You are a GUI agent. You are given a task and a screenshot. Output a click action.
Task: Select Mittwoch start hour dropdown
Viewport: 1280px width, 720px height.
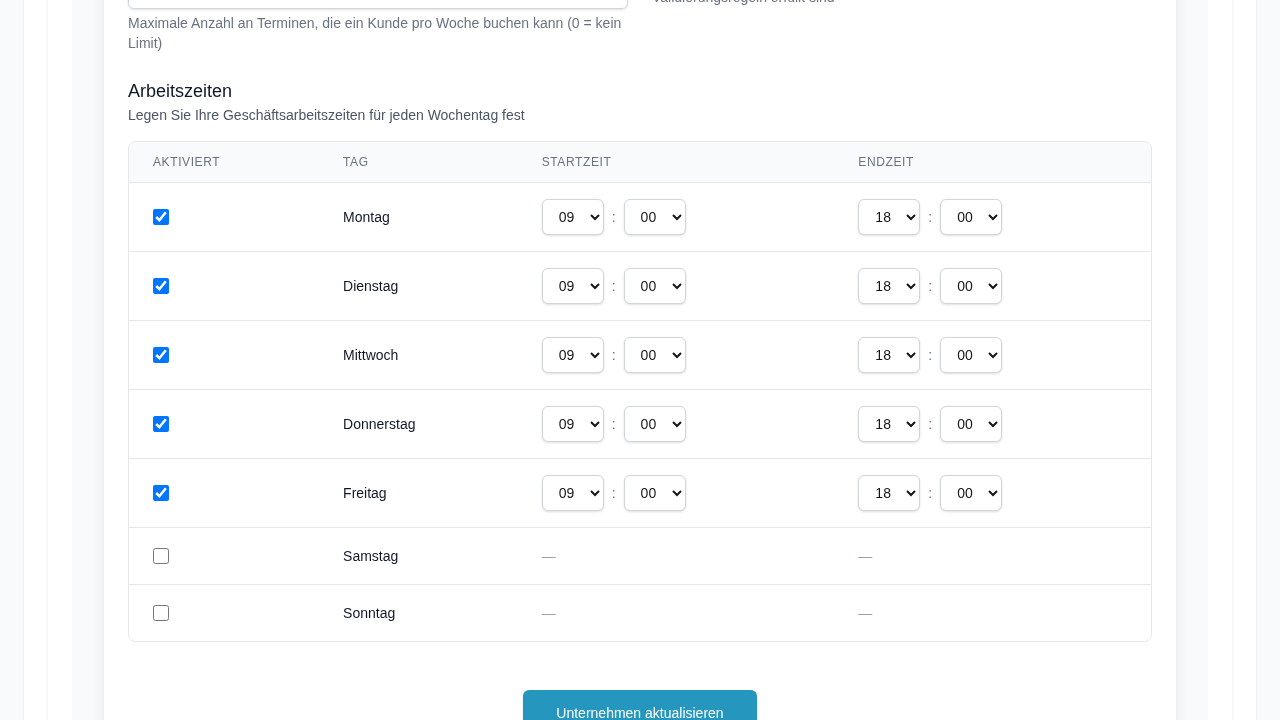[572, 355]
